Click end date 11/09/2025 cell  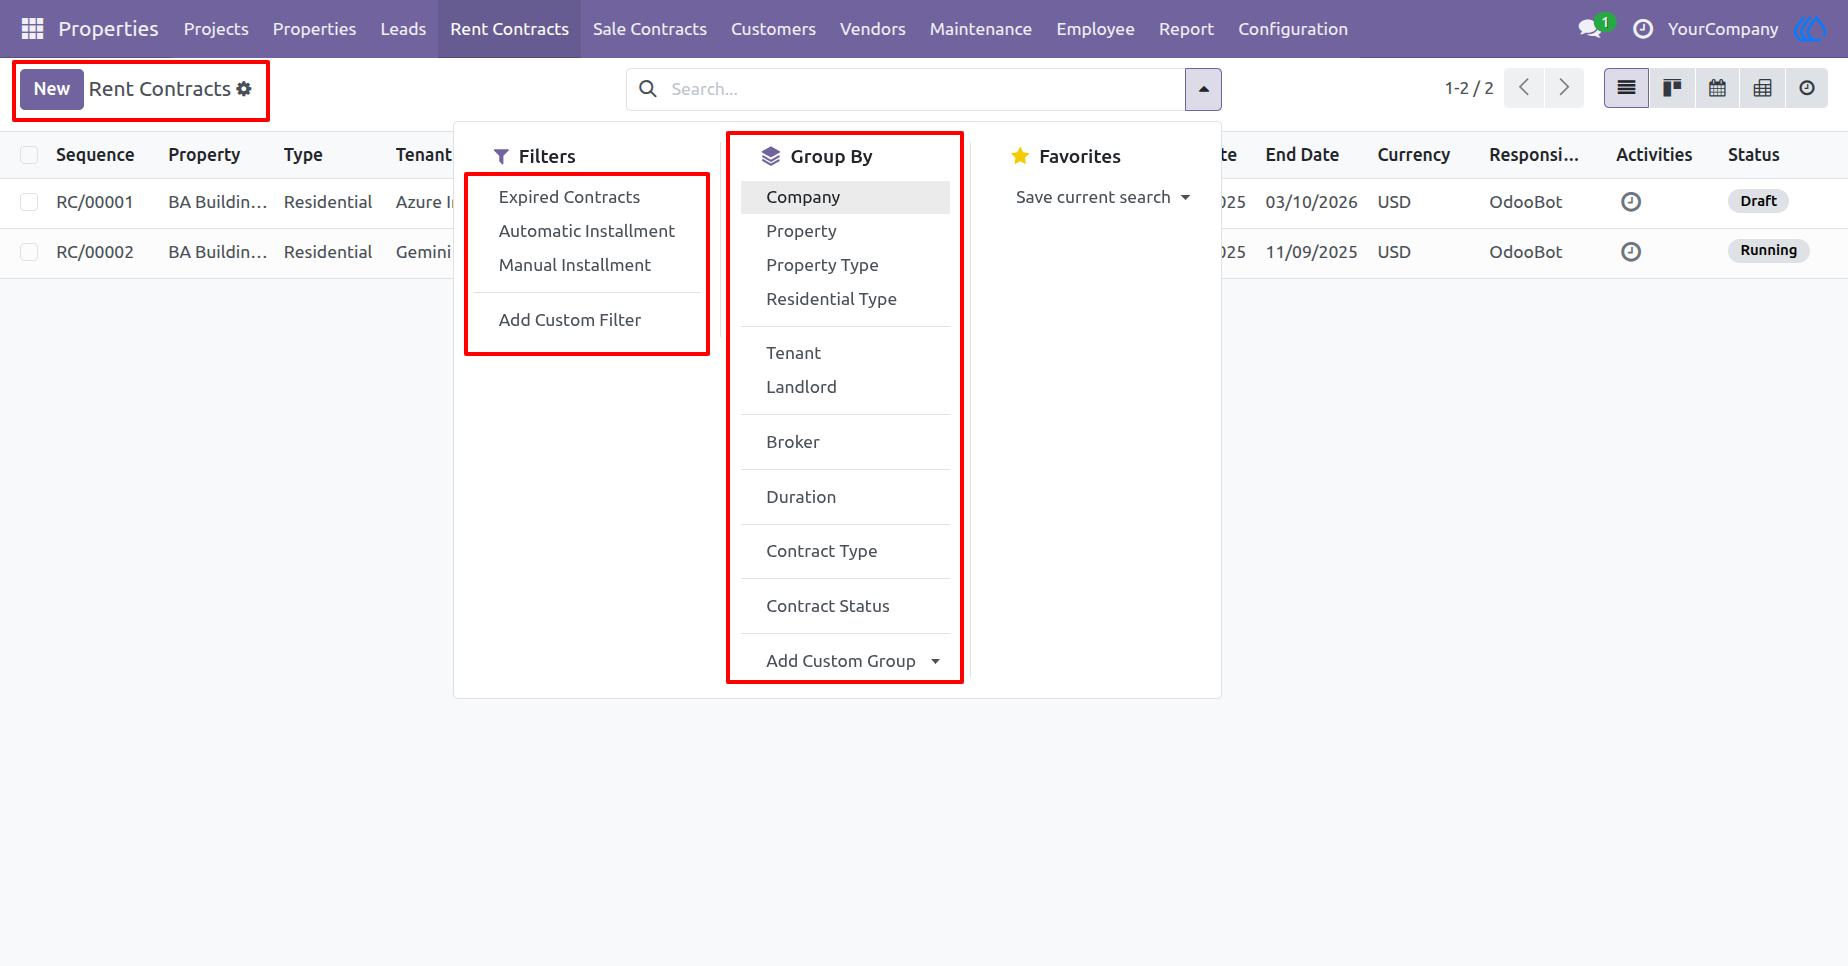1311,252
